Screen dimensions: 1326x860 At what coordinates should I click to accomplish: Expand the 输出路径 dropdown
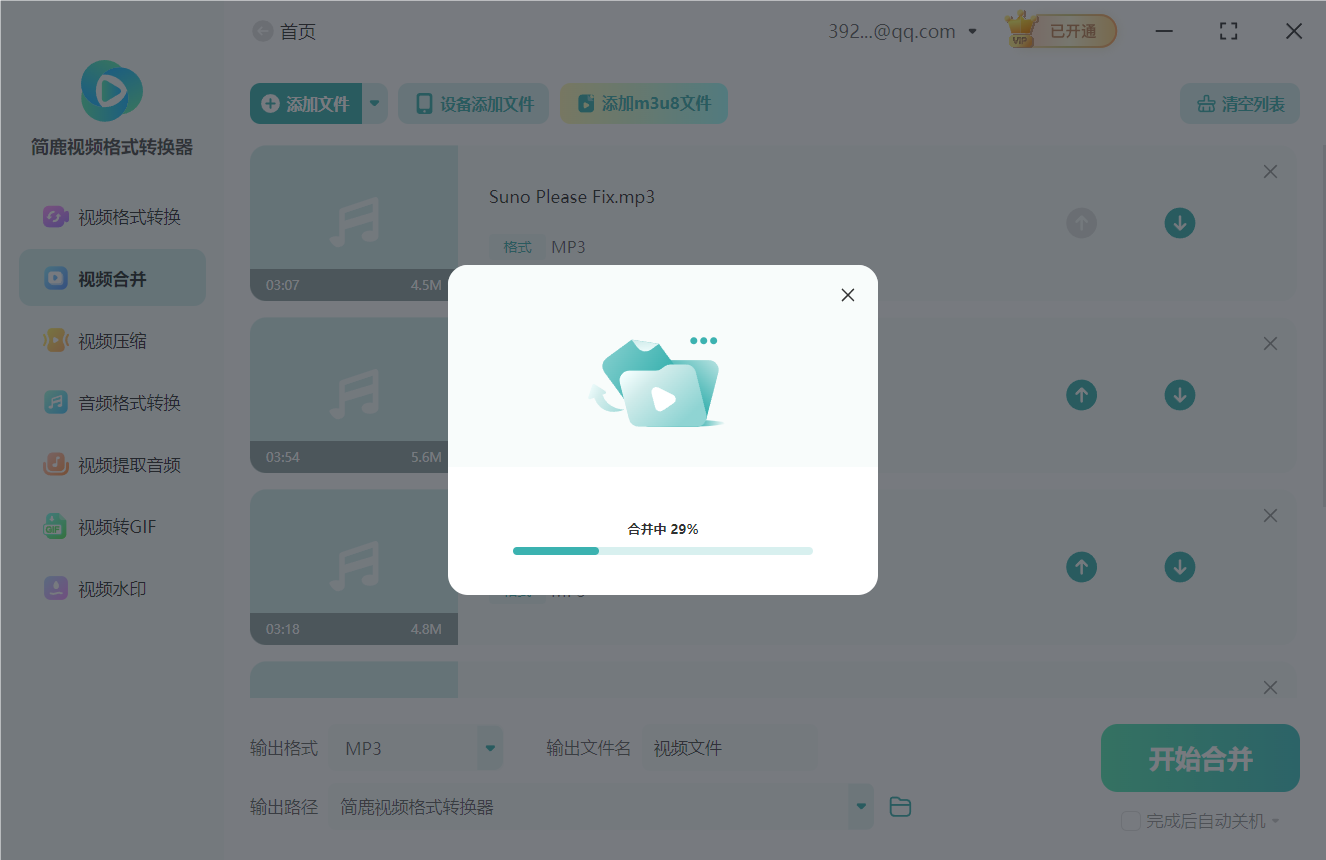tap(860, 807)
